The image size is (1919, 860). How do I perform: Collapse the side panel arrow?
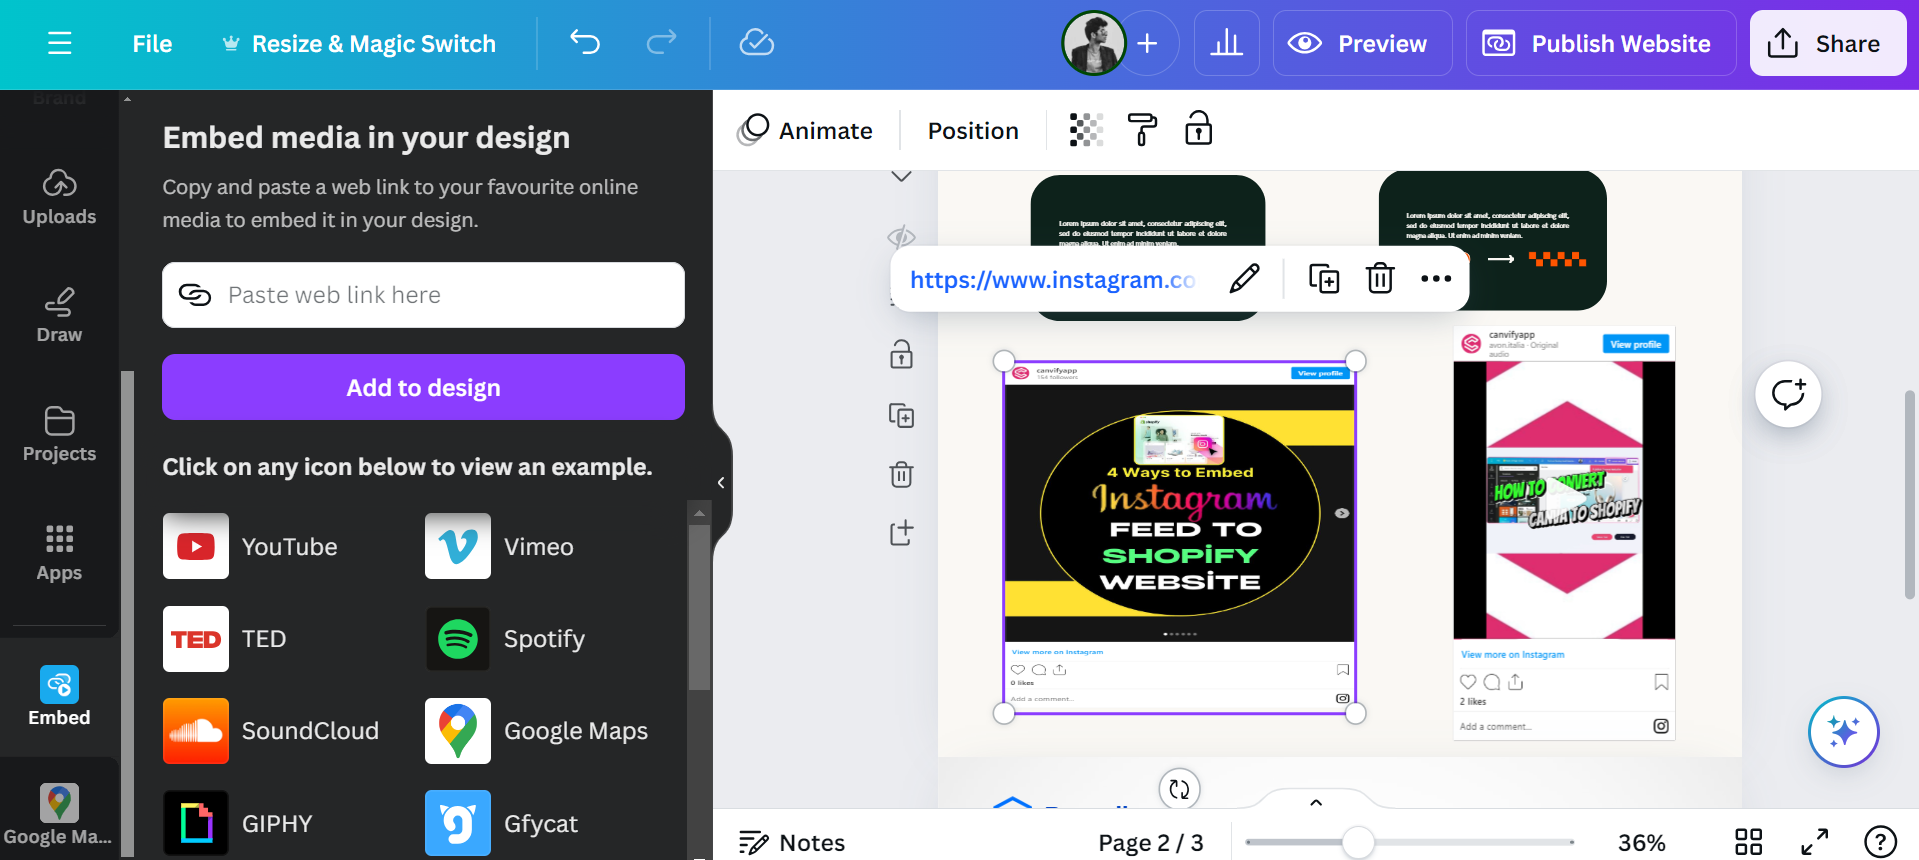[x=721, y=482]
